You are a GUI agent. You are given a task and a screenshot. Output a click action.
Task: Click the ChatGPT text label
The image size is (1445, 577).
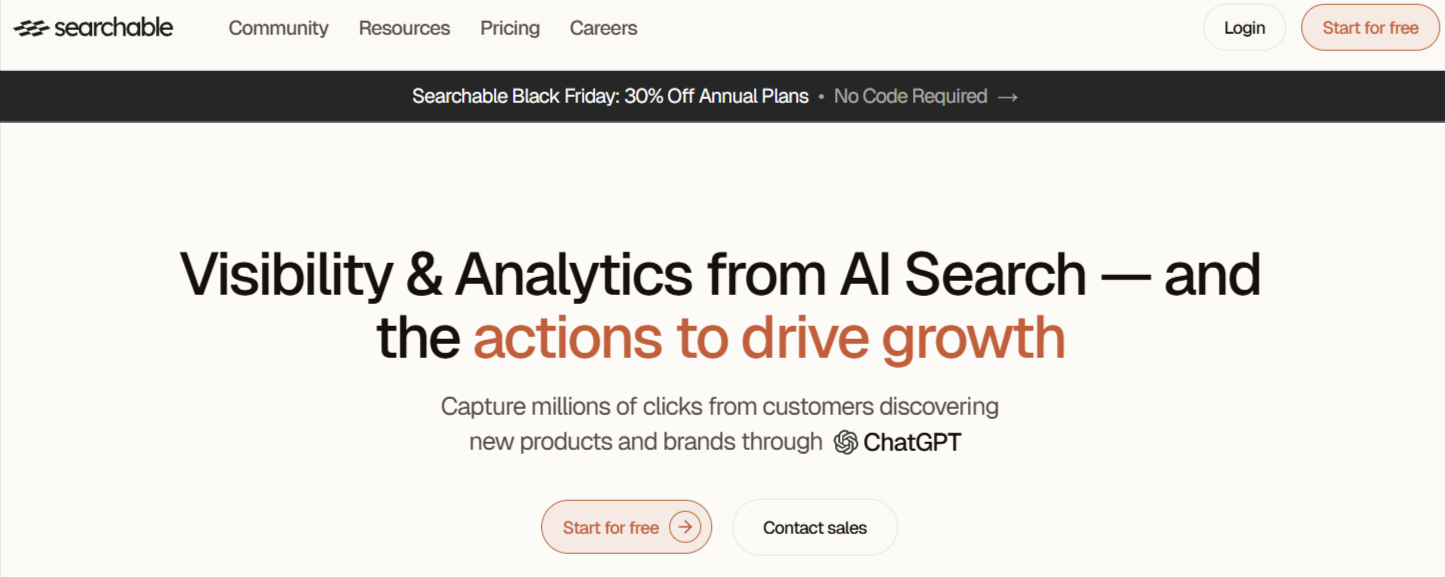[913, 441]
